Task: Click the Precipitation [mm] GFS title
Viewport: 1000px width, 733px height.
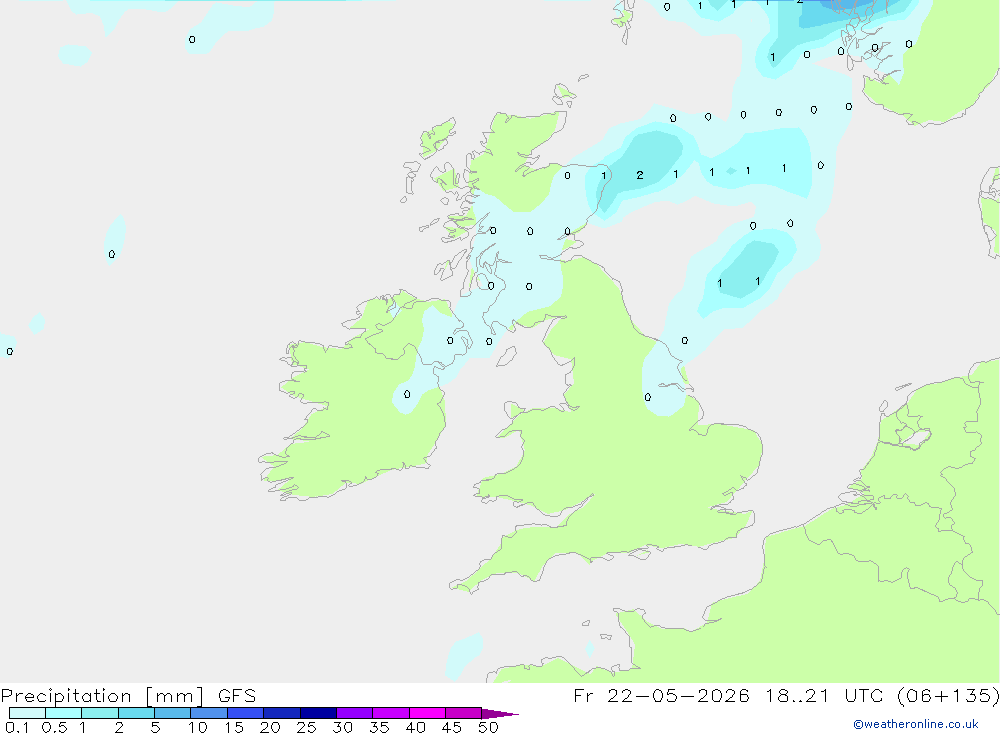Action: tap(128, 695)
